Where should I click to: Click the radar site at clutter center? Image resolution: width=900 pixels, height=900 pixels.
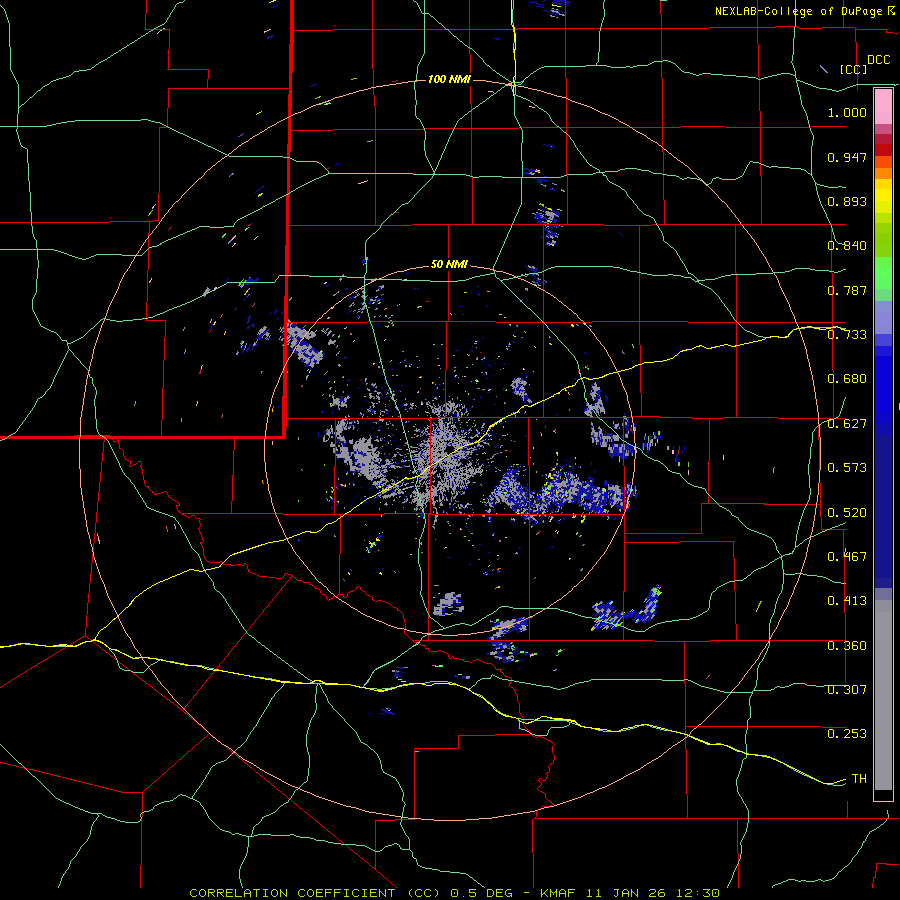pos(449,448)
